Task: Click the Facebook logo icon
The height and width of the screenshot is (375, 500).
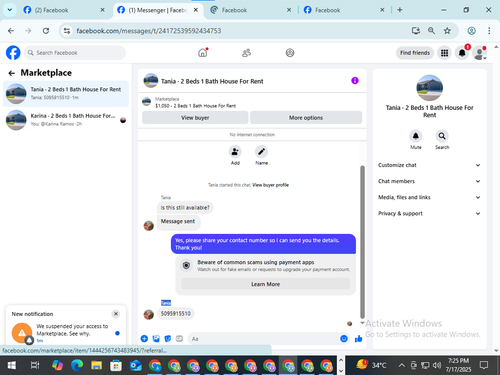Action: tap(13, 53)
